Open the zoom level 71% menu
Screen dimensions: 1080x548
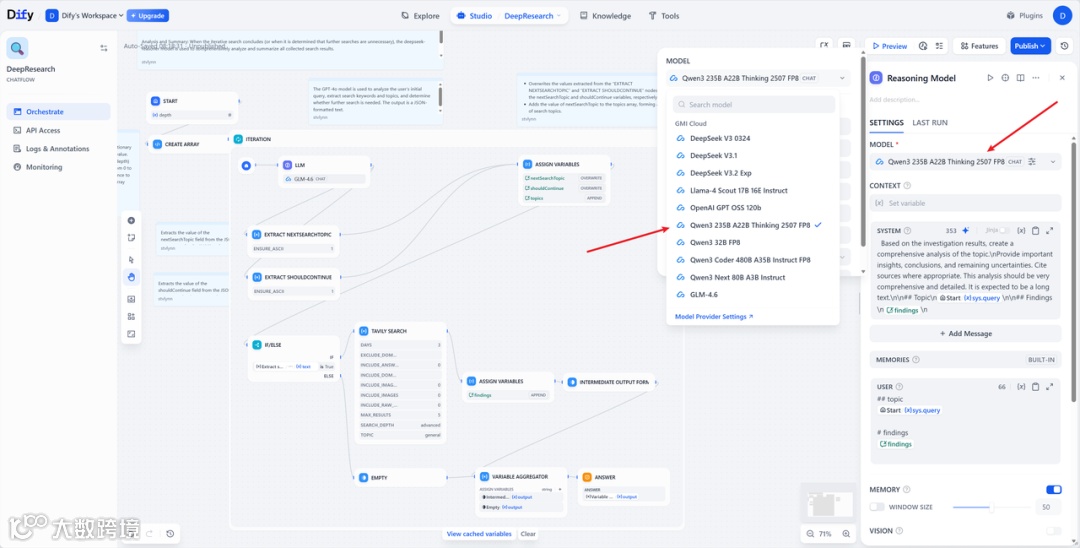pos(825,534)
